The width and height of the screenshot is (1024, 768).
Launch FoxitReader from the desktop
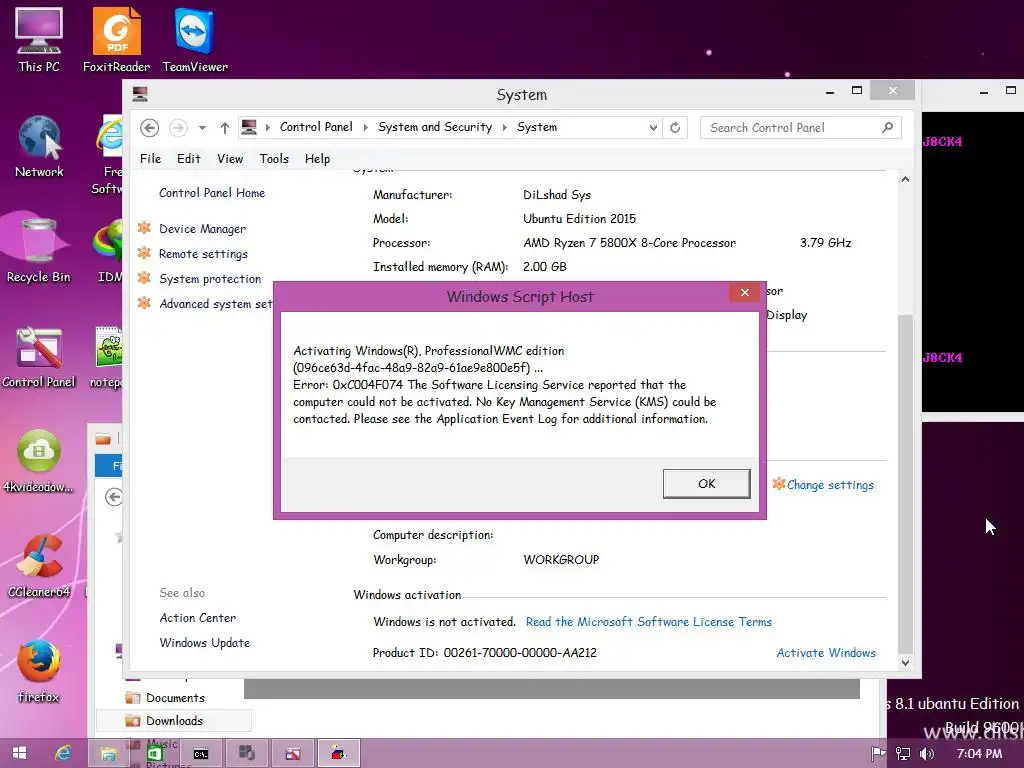point(116,40)
